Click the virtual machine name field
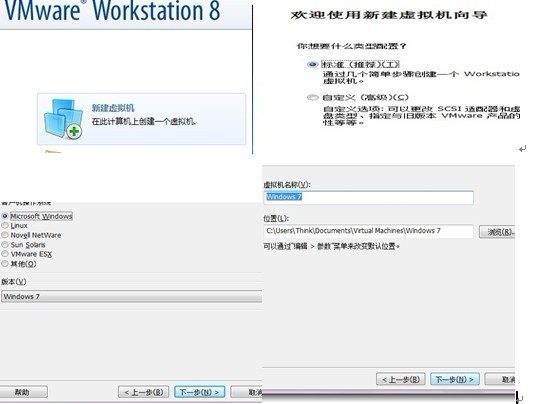Viewport: 534px width, 404px height. pos(368,197)
